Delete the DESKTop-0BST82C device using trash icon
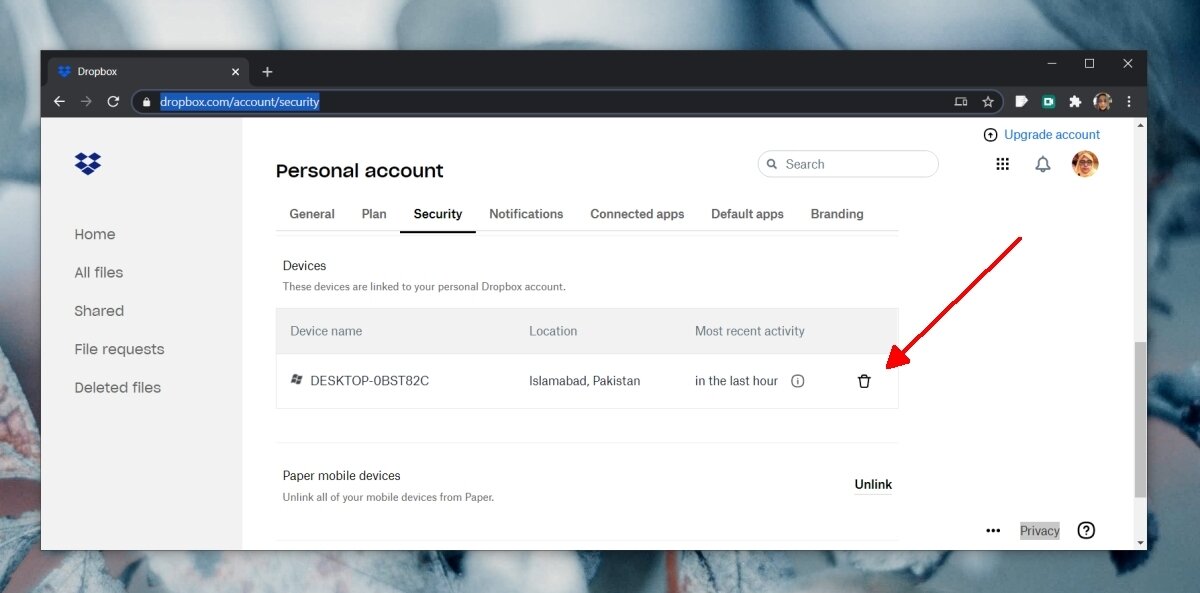This screenshot has height=593, width=1200. (x=864, y=381)
